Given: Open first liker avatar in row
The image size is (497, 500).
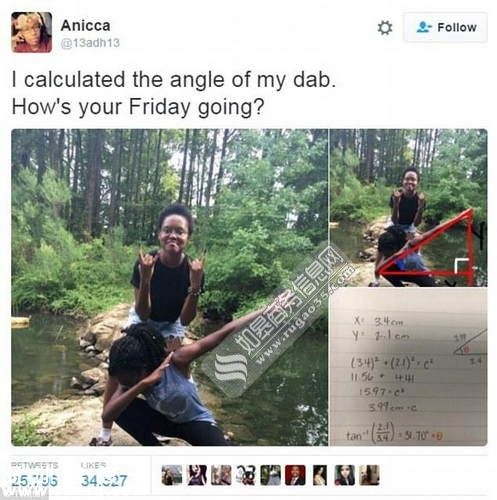Looking at the screenshot, I should (x=172, y=475).
